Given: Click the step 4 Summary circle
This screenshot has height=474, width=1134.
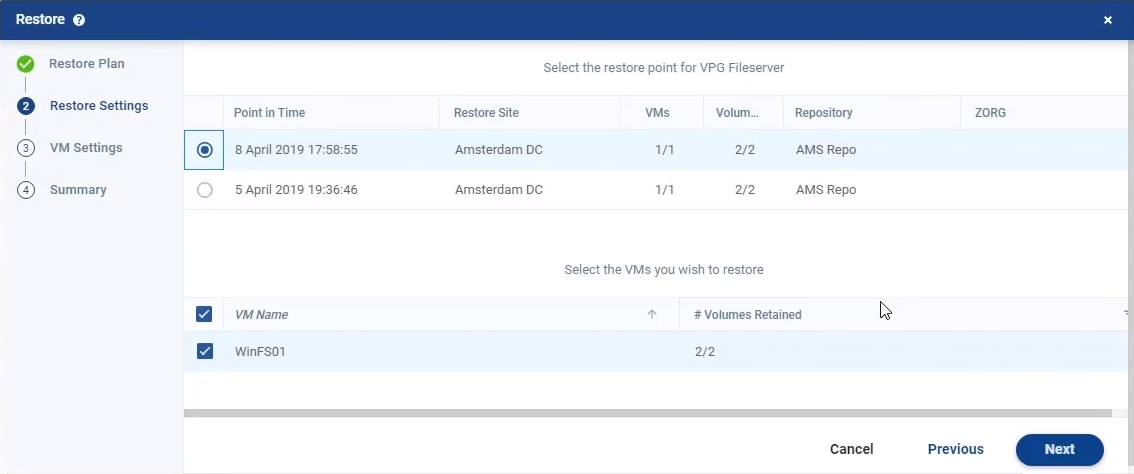Looking at the screenshot, I should click(25, 190).
